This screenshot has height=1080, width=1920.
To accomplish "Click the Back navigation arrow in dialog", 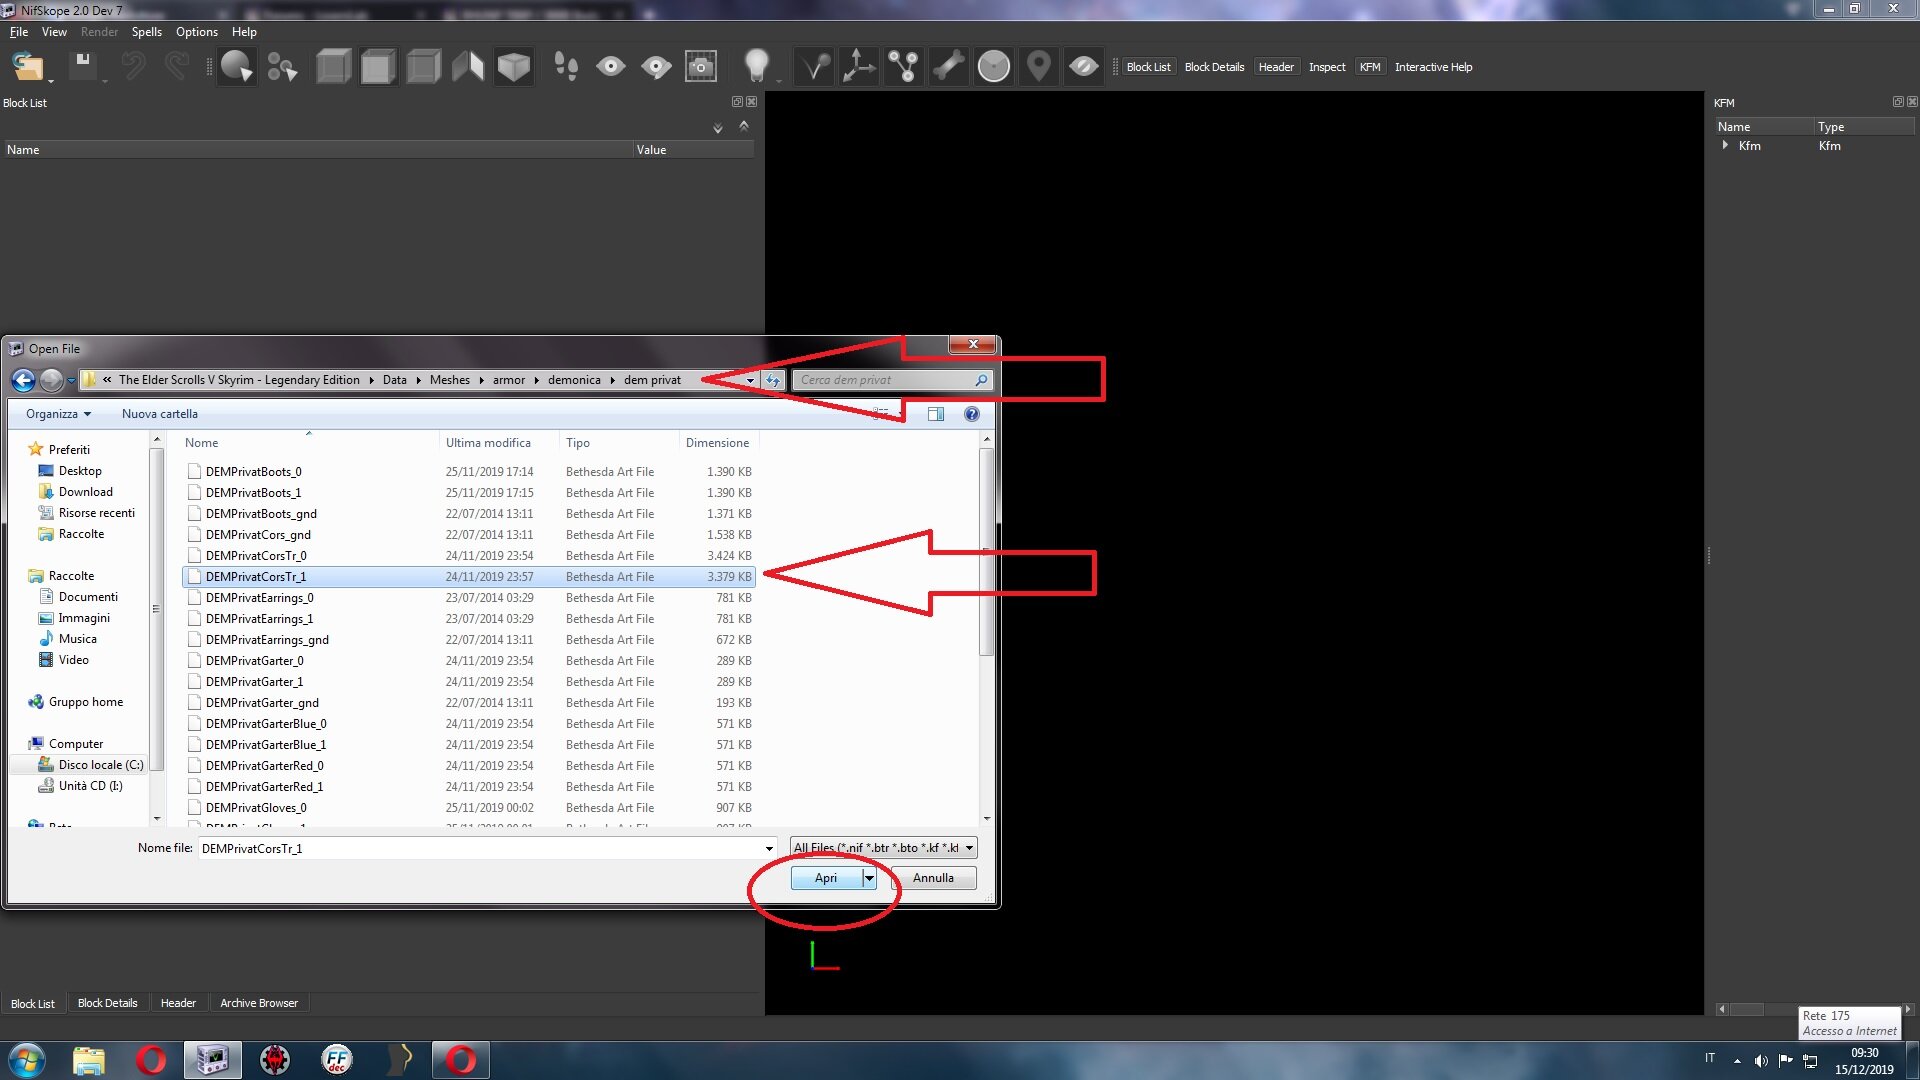I will tap(23, 380).
